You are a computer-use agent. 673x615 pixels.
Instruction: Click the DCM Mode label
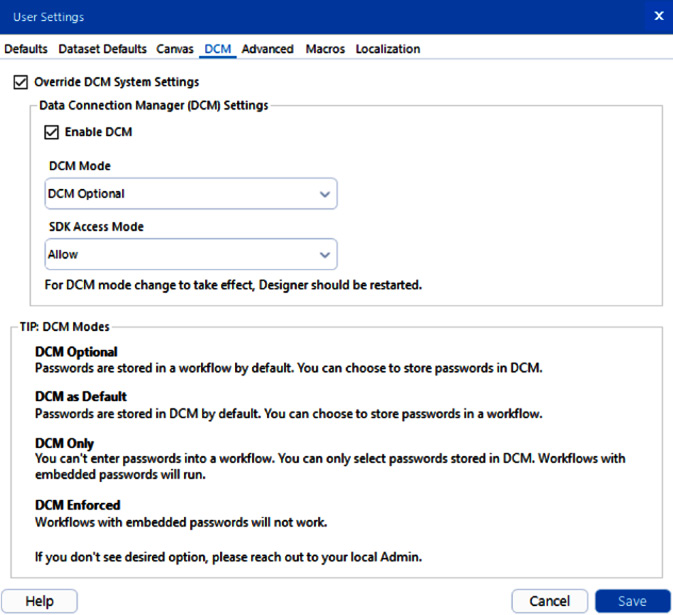click(80, 166)
